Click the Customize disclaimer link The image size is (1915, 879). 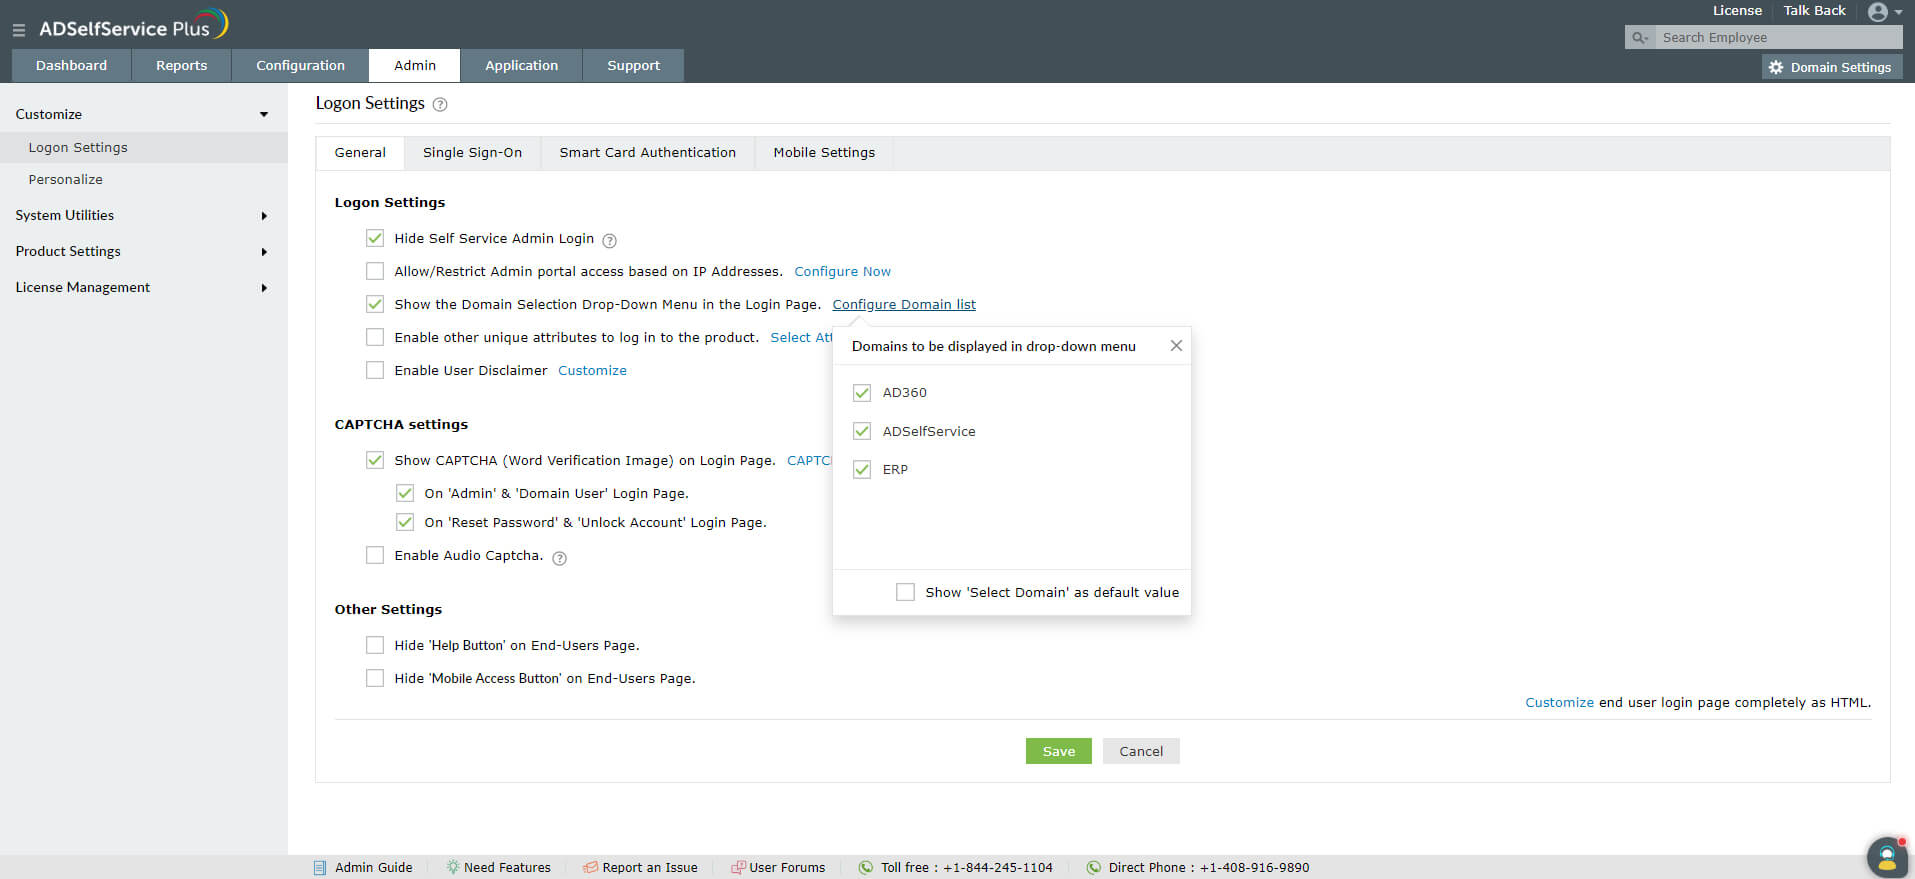[x=593, y=370]
